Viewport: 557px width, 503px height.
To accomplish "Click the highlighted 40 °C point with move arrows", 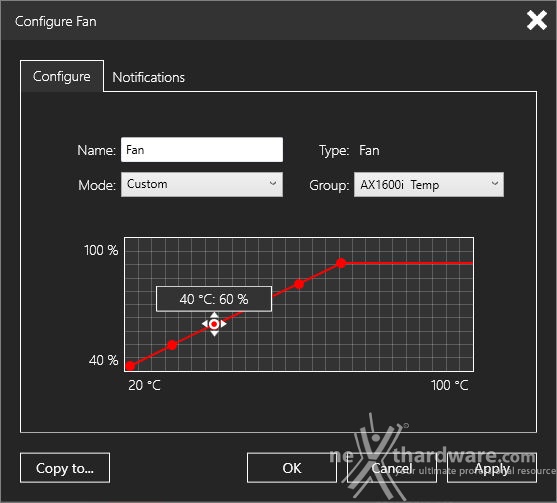I will (214, 324).
